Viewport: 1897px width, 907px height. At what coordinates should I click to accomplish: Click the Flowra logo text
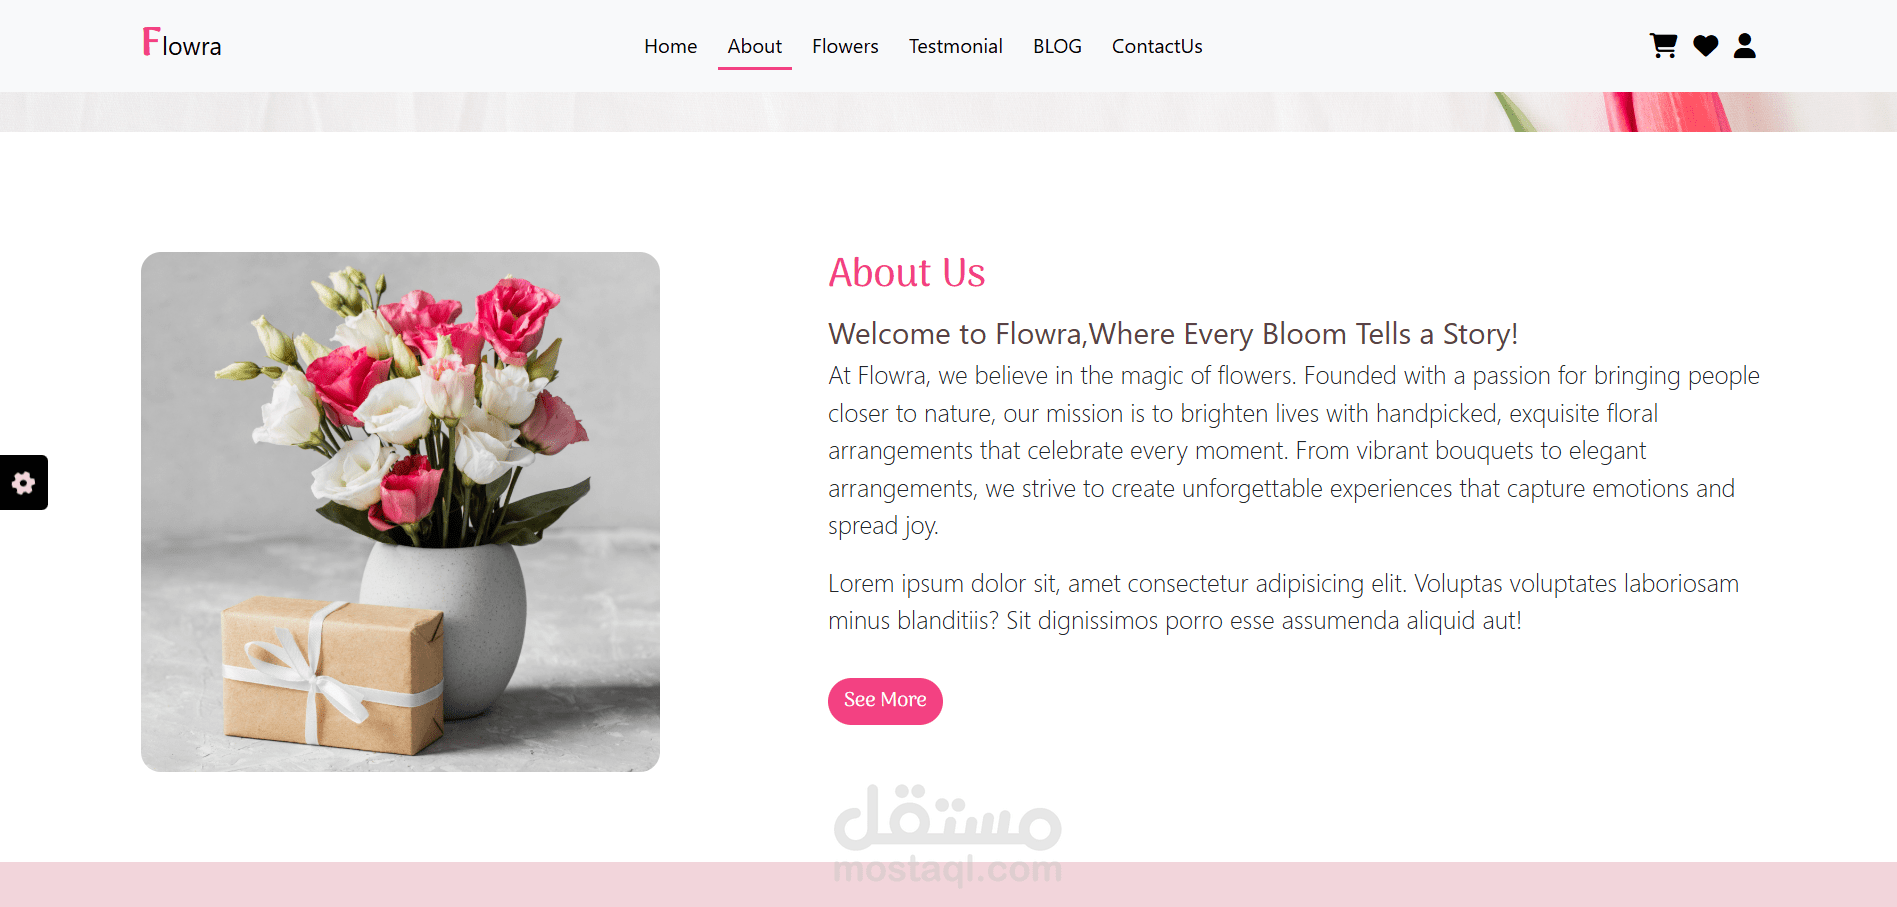pos(182,43)
